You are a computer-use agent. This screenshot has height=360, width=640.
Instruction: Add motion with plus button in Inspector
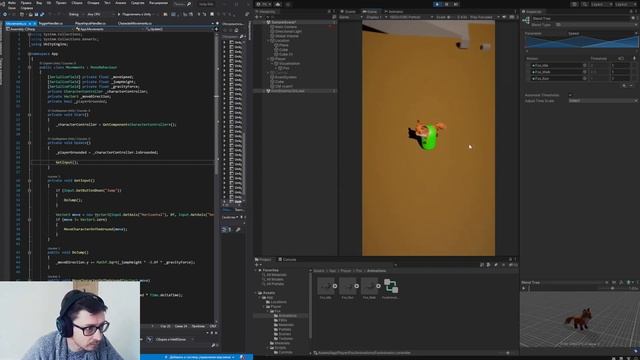(624, 85)
